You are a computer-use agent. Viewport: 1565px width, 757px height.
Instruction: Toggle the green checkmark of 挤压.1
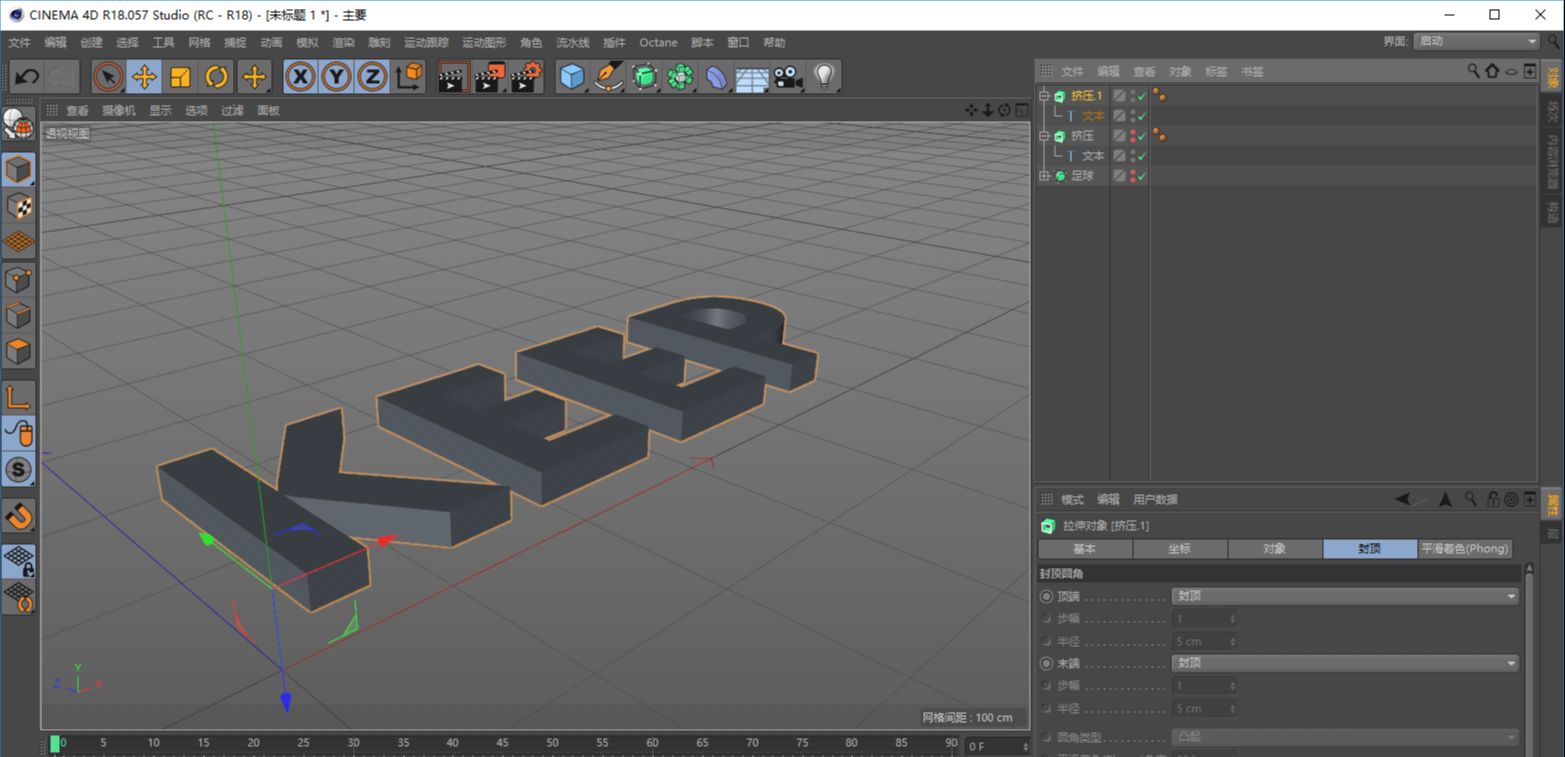[1142, 96]
